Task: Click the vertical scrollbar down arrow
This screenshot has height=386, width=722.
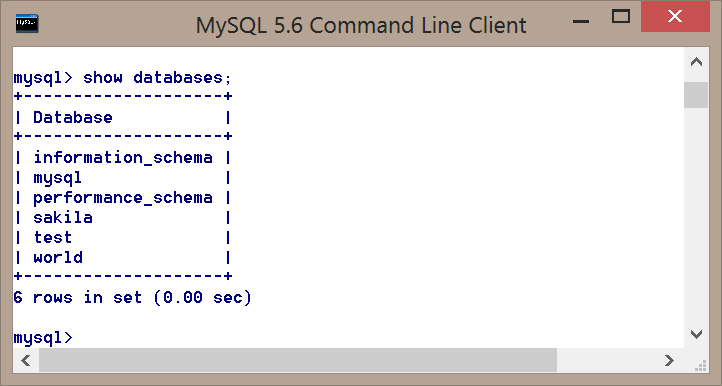Action: 696,334
